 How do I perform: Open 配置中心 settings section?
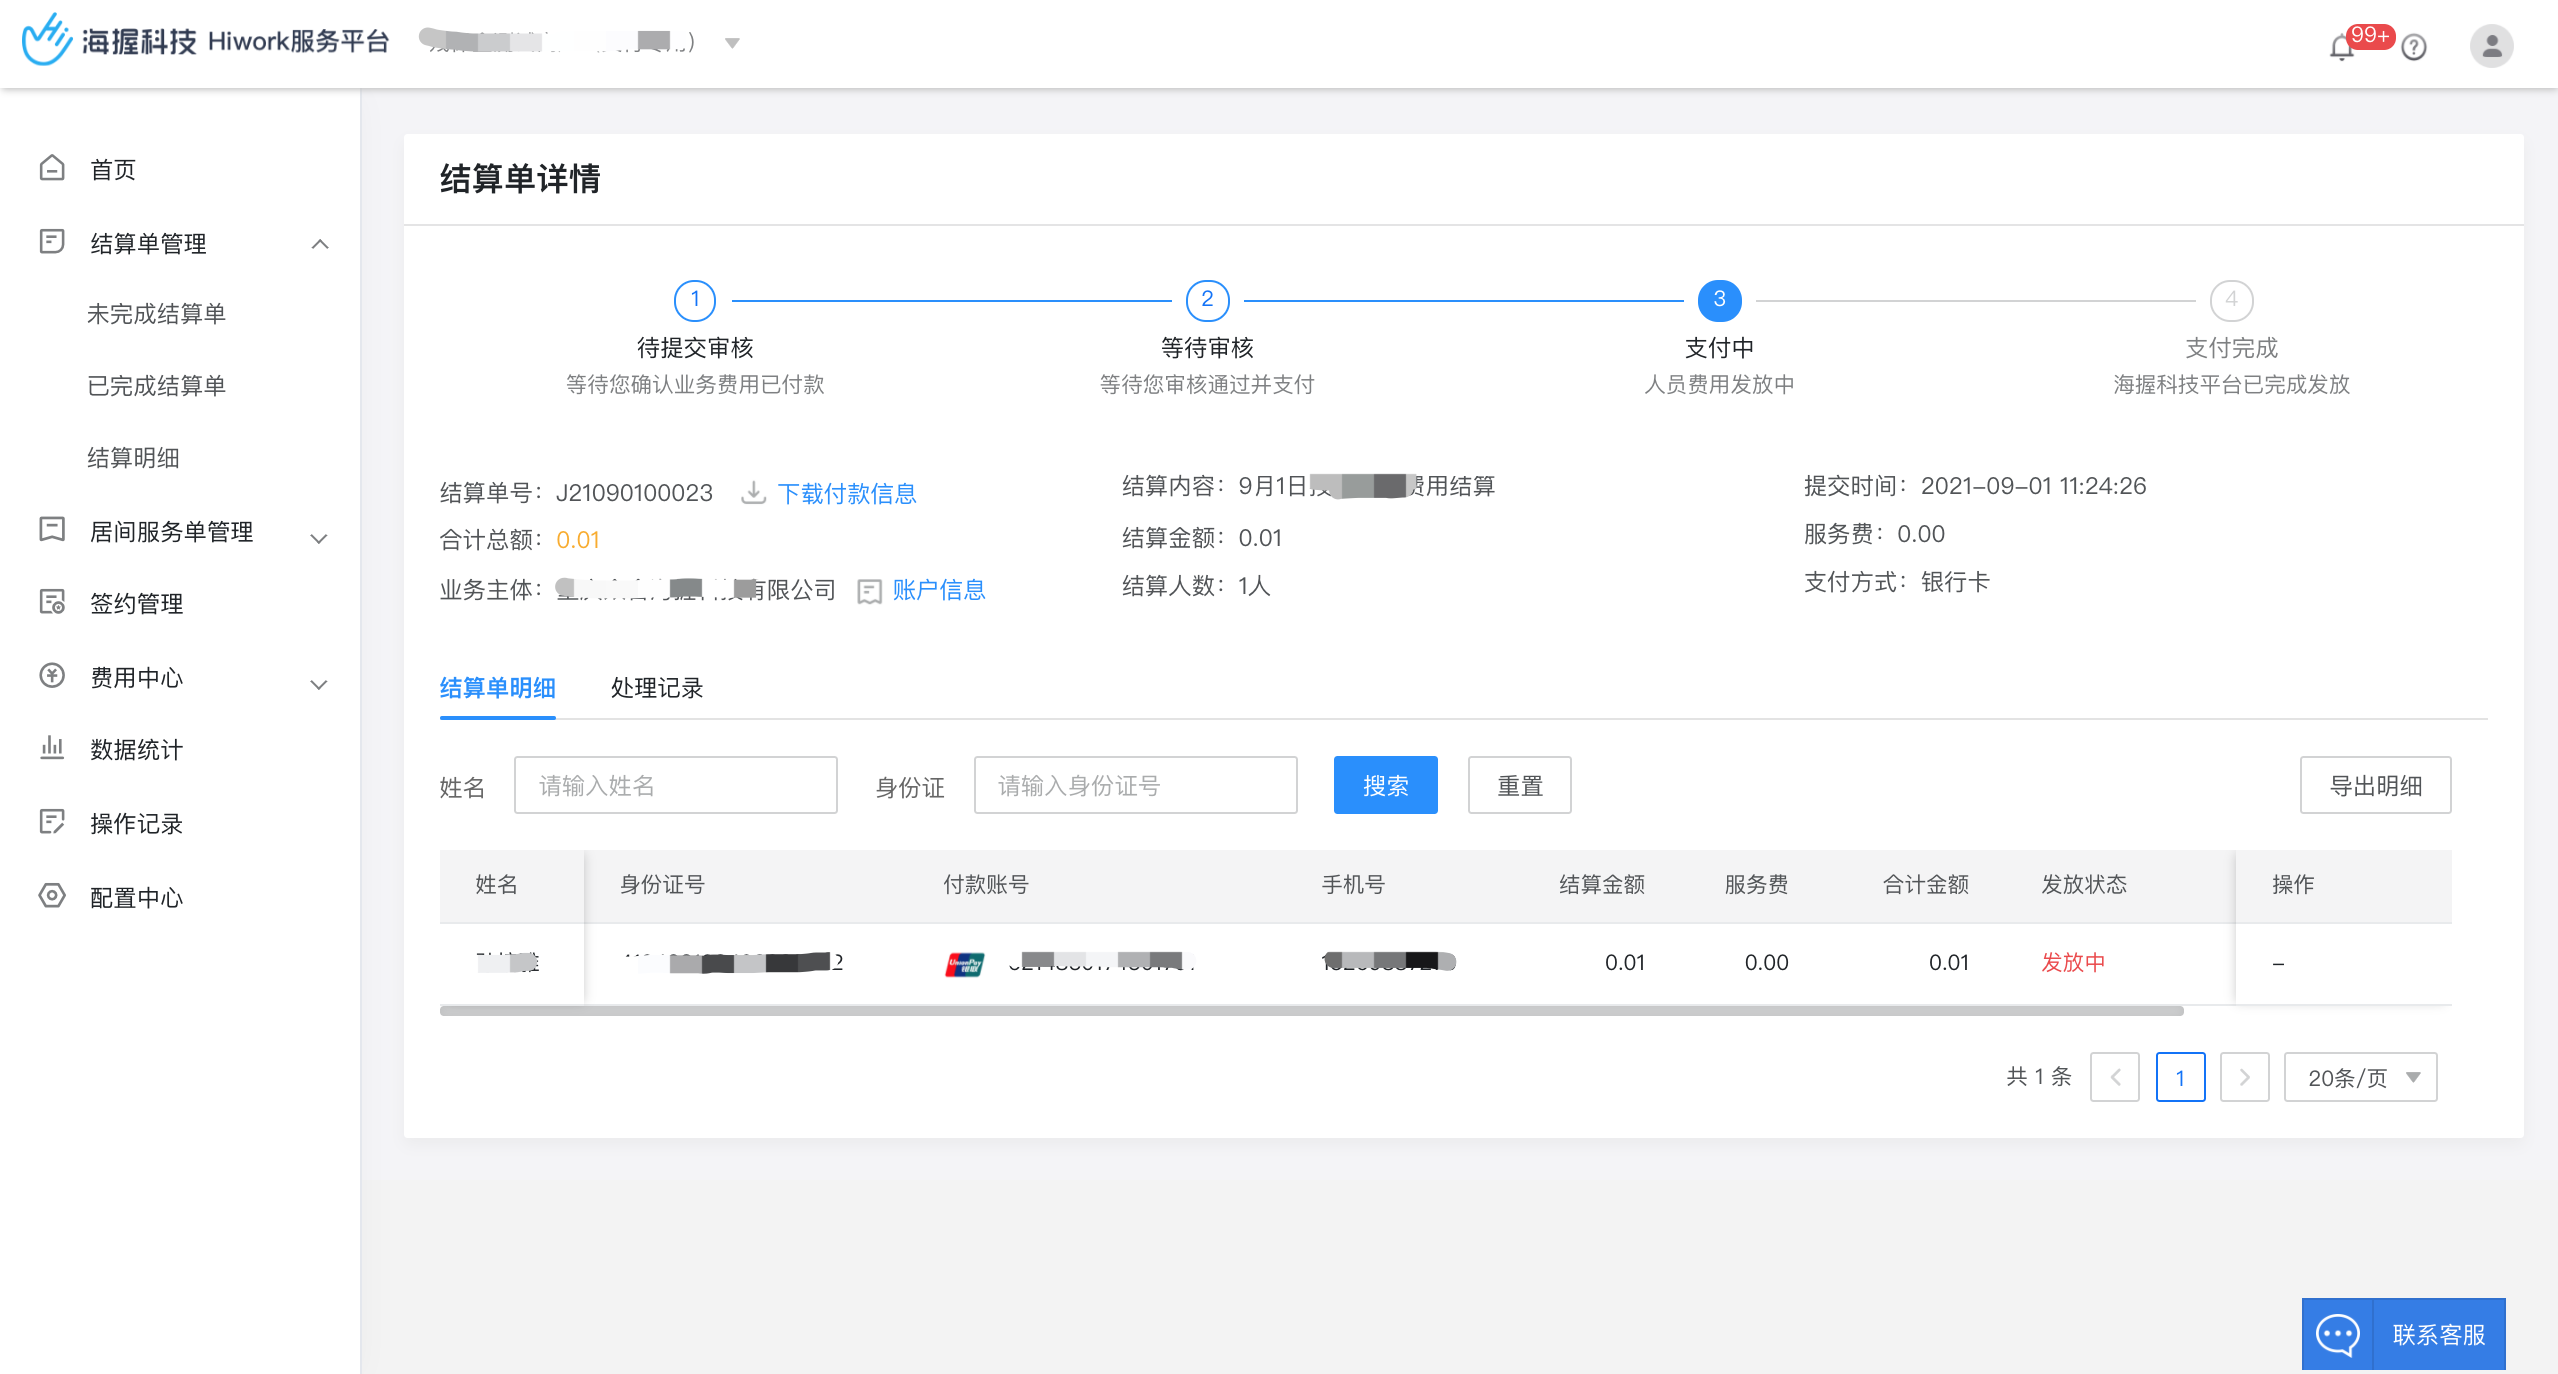[x=134, y=897]
